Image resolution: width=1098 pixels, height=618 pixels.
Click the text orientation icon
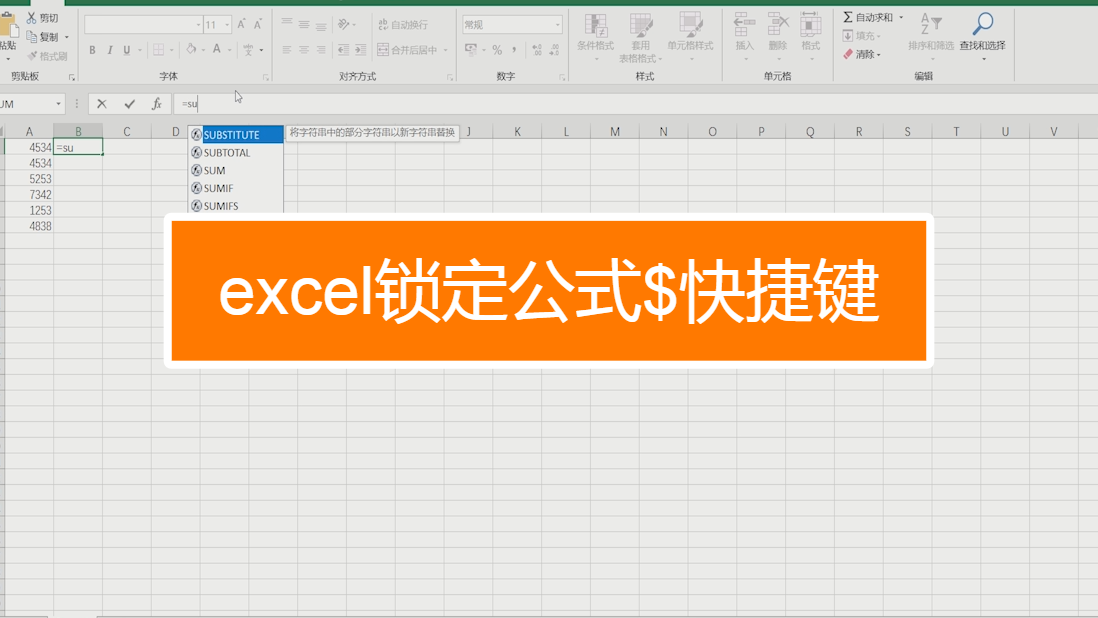(344, 24)
